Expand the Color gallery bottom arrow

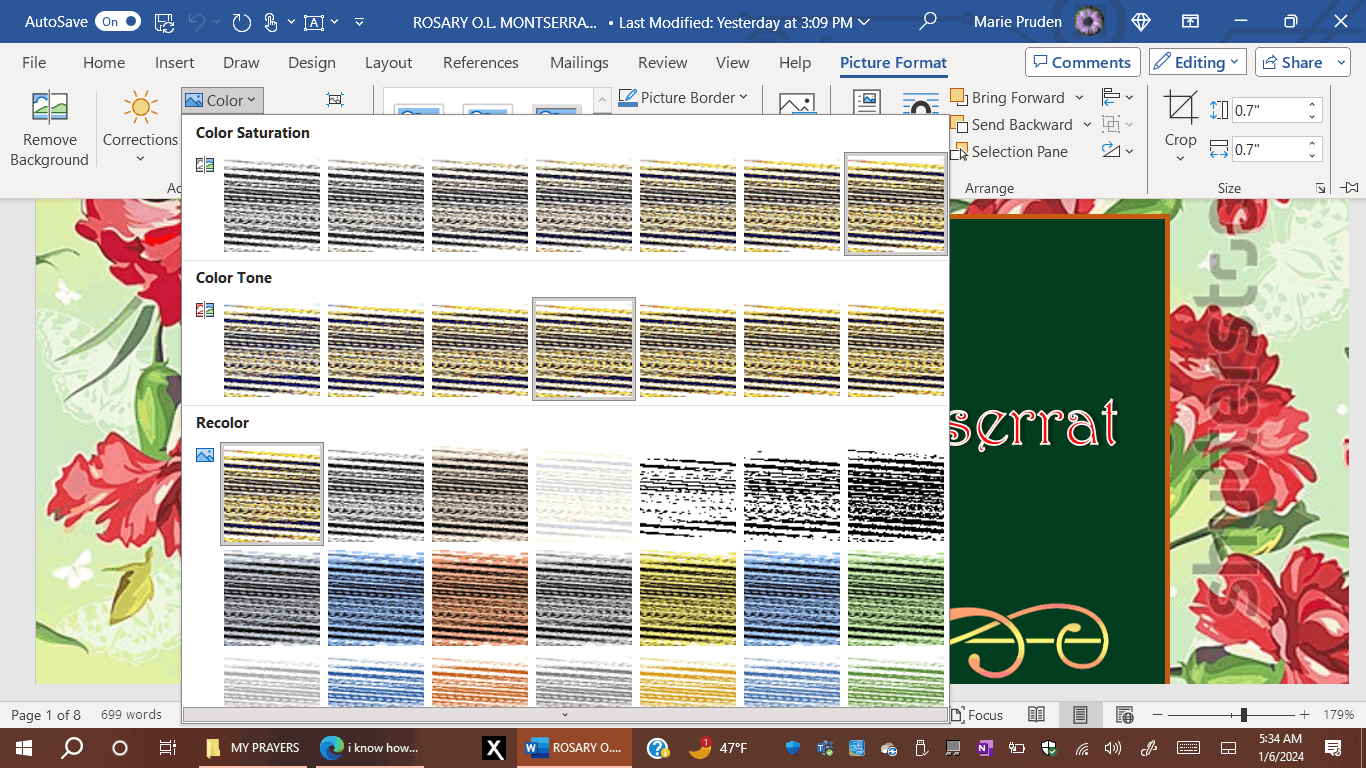(565, 715)
